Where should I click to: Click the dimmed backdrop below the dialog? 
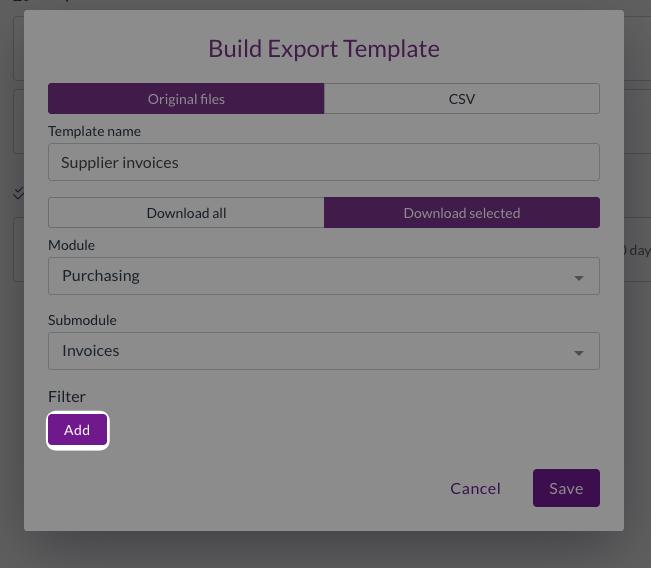[x=323, y=550]
